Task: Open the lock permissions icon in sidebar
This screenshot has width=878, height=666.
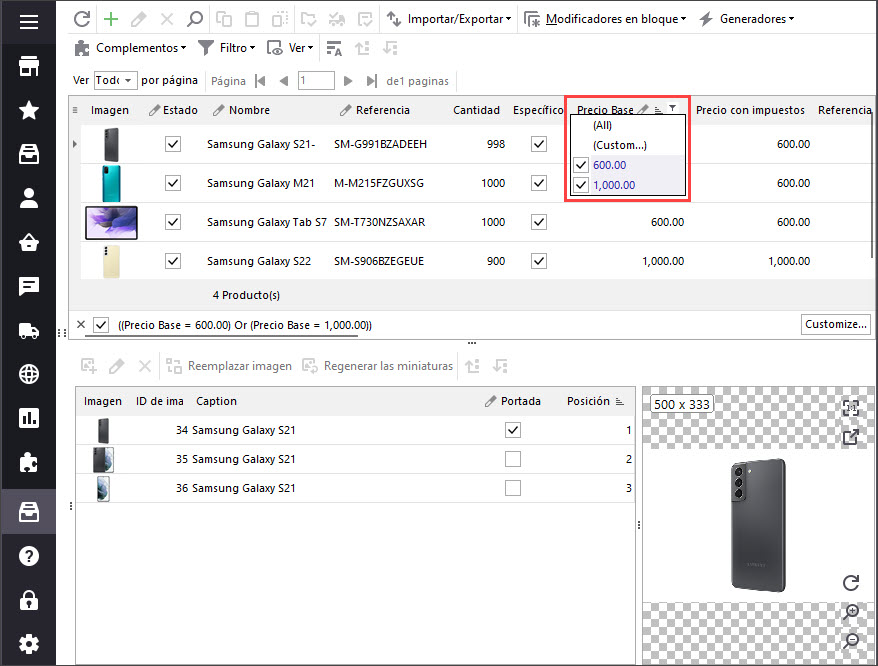Action: tap(29, 600)
